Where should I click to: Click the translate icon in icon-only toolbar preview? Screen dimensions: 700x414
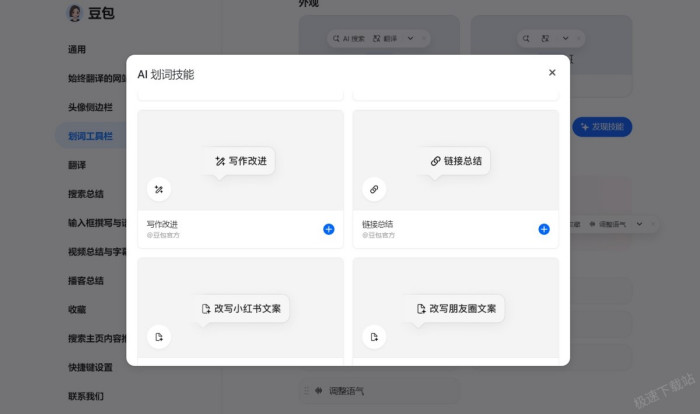coord(545,38)
